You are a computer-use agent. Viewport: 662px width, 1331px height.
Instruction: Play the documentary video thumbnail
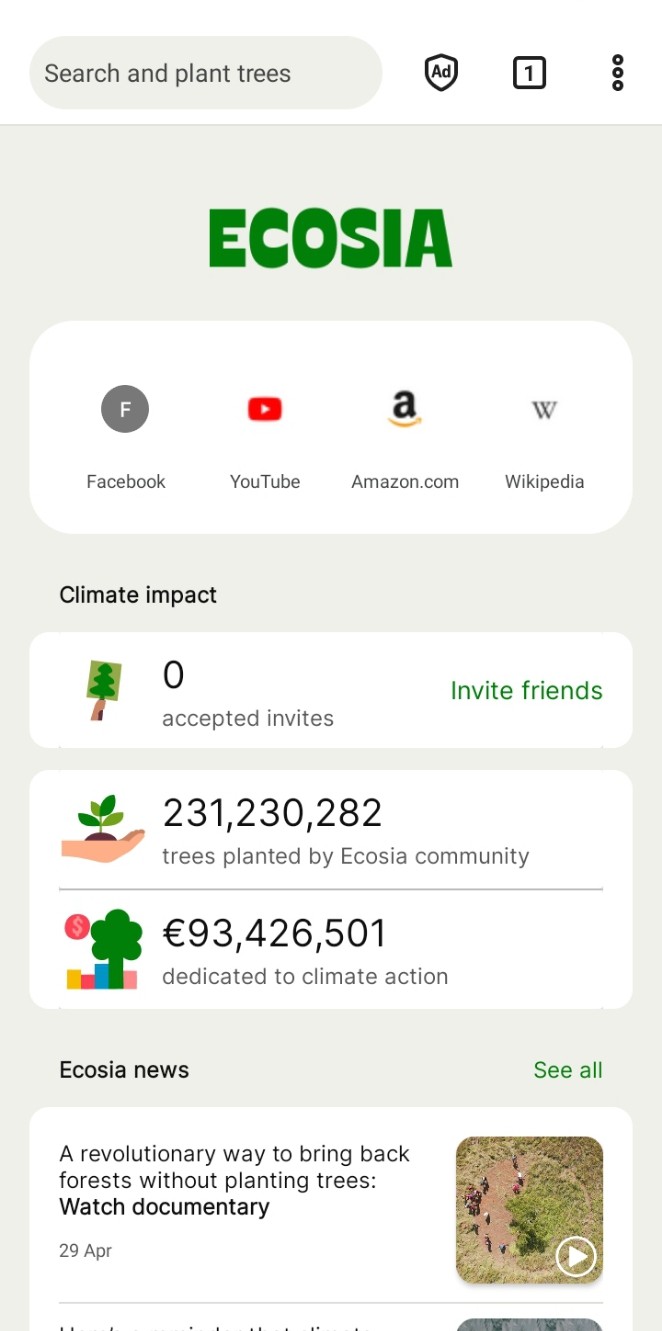(x=576, y=1256)
